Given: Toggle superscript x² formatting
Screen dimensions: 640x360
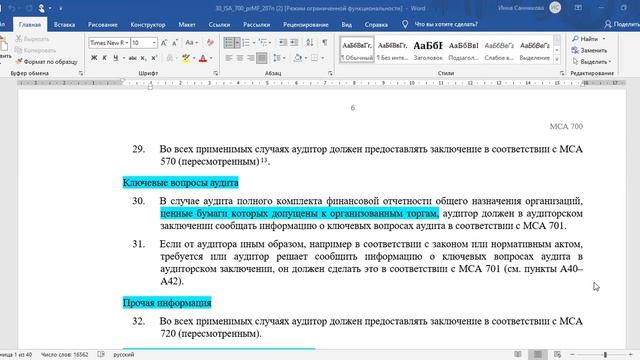Looking at the screenshot, I should pos(154,58).
